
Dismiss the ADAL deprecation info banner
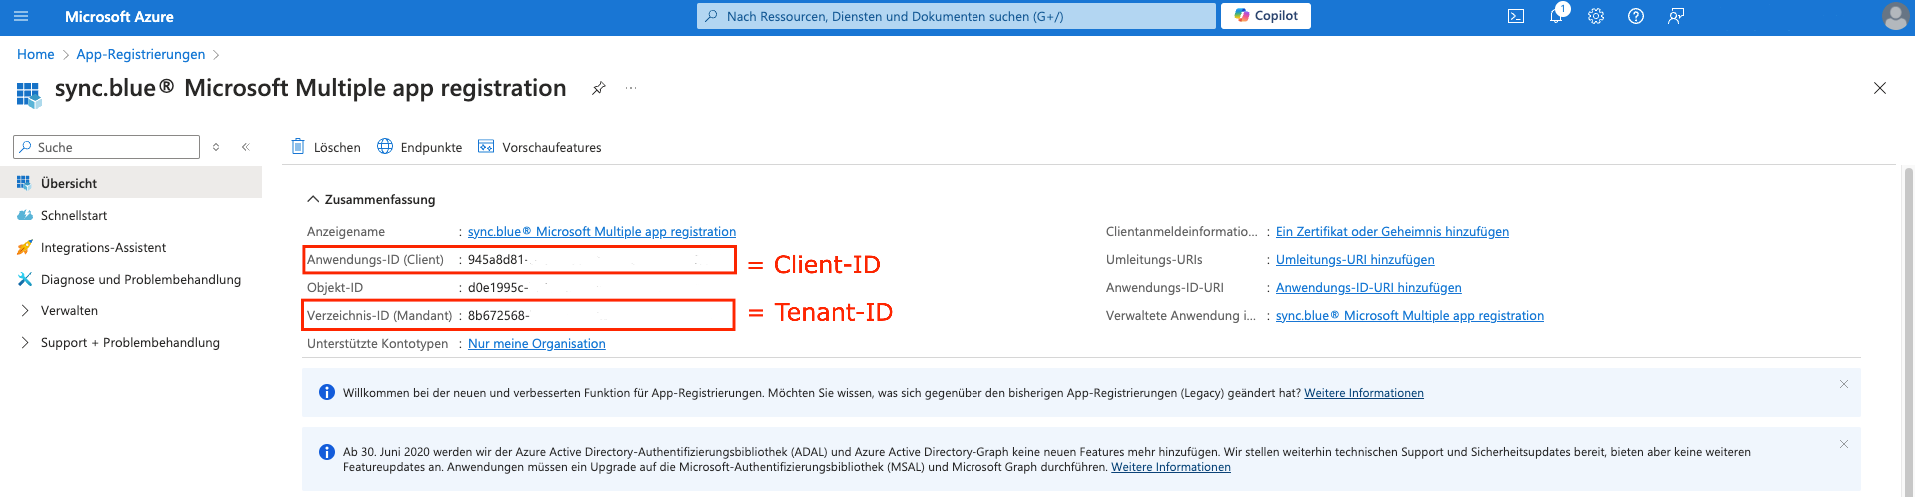coord(1844,444)
